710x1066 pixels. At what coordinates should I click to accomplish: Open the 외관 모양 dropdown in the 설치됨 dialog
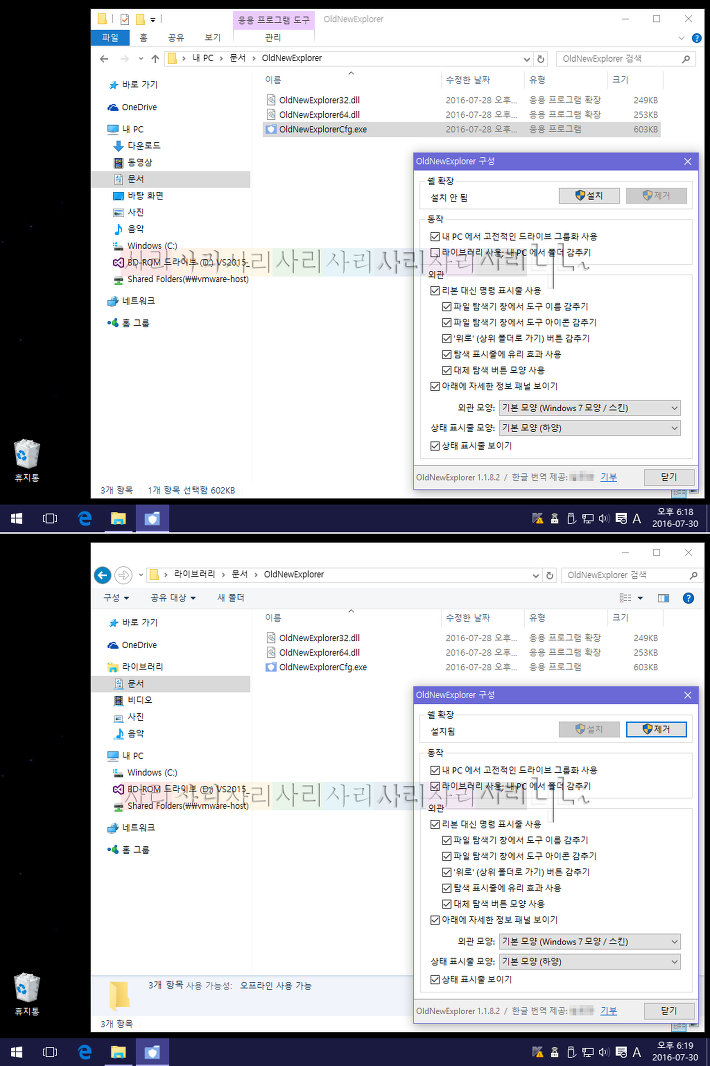[590, 942]
